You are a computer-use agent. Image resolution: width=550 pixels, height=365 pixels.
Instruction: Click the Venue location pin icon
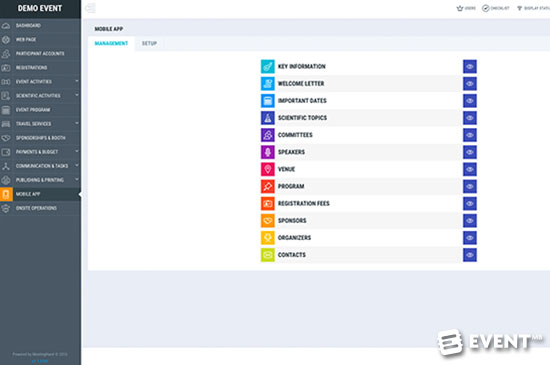click(x=268, y=169)
